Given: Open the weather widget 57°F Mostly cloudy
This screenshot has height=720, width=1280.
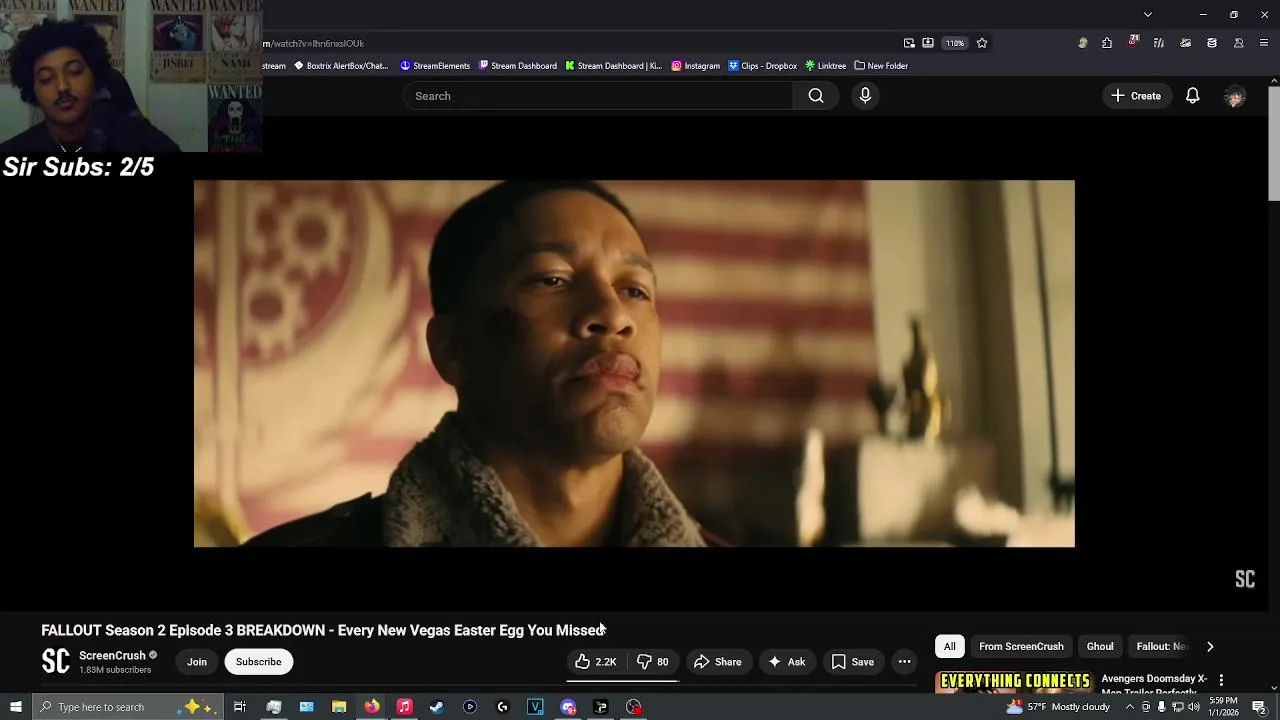Looking at the screenshot, I should coord(1058,707).
